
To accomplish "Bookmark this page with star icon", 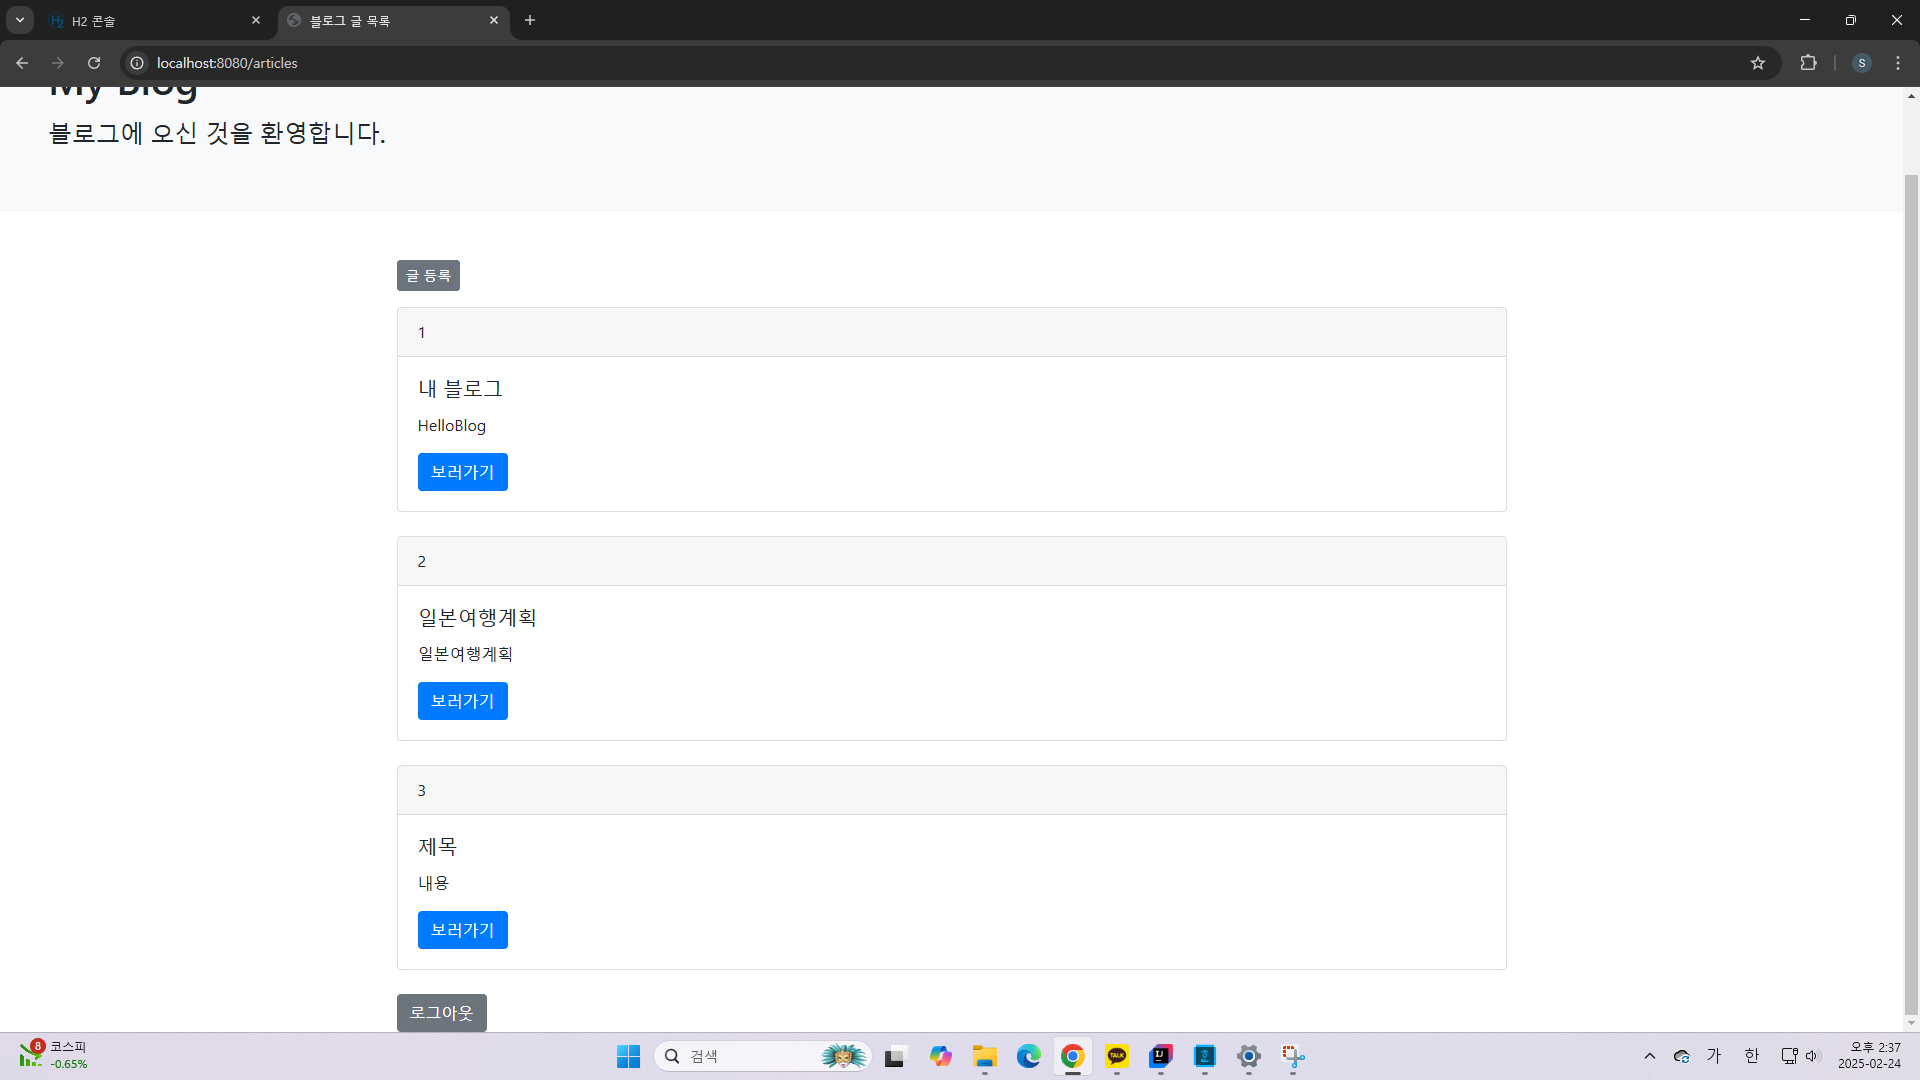I will pyautogui.click(x=1758, y=63).
